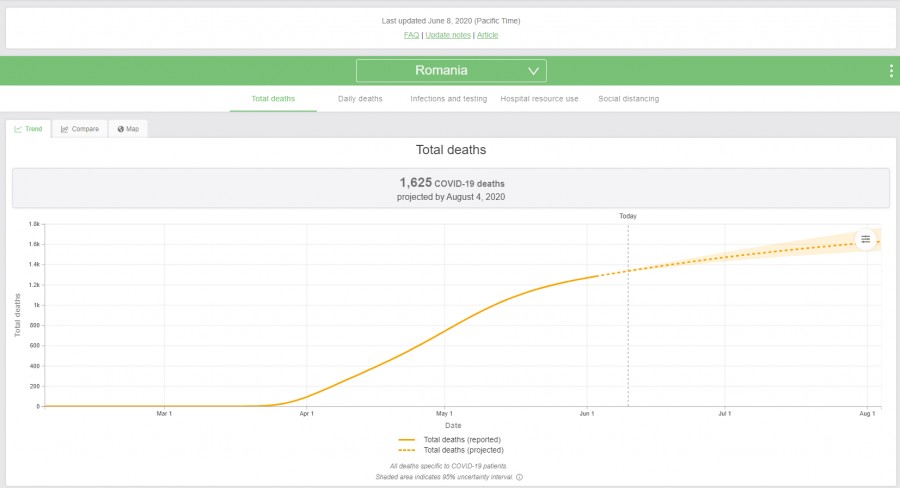Follow the Update notes link
This screenshot has height=488, width=900.
448,35
